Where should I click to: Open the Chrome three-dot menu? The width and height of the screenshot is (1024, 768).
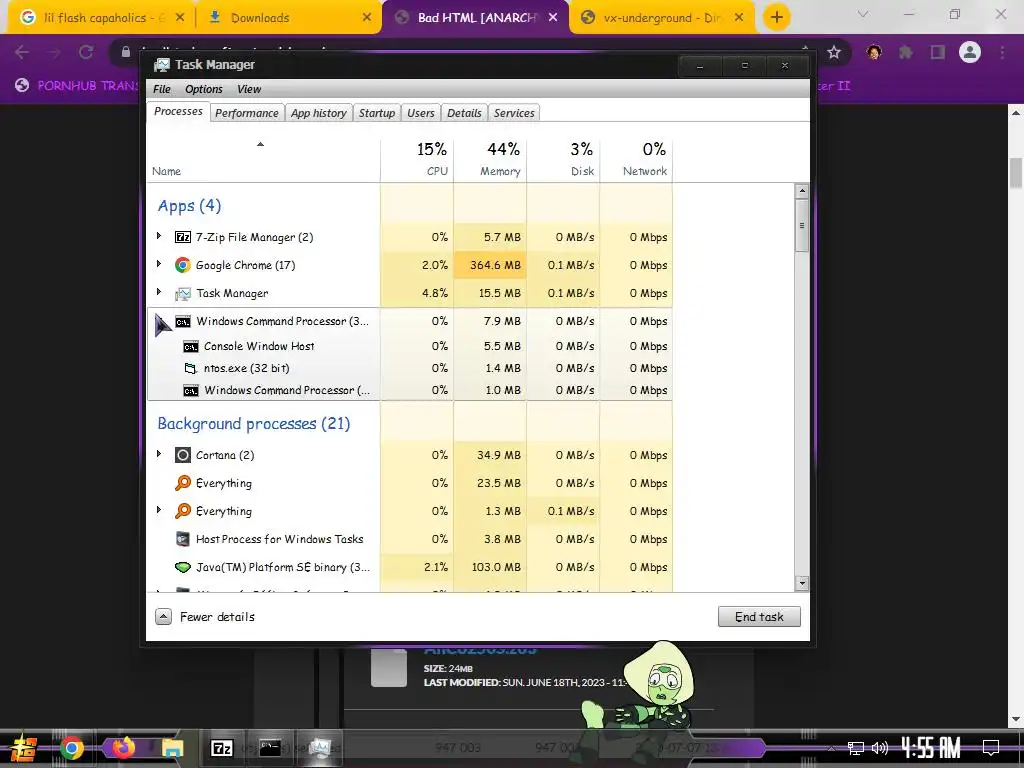click(x=1002, y=52)
